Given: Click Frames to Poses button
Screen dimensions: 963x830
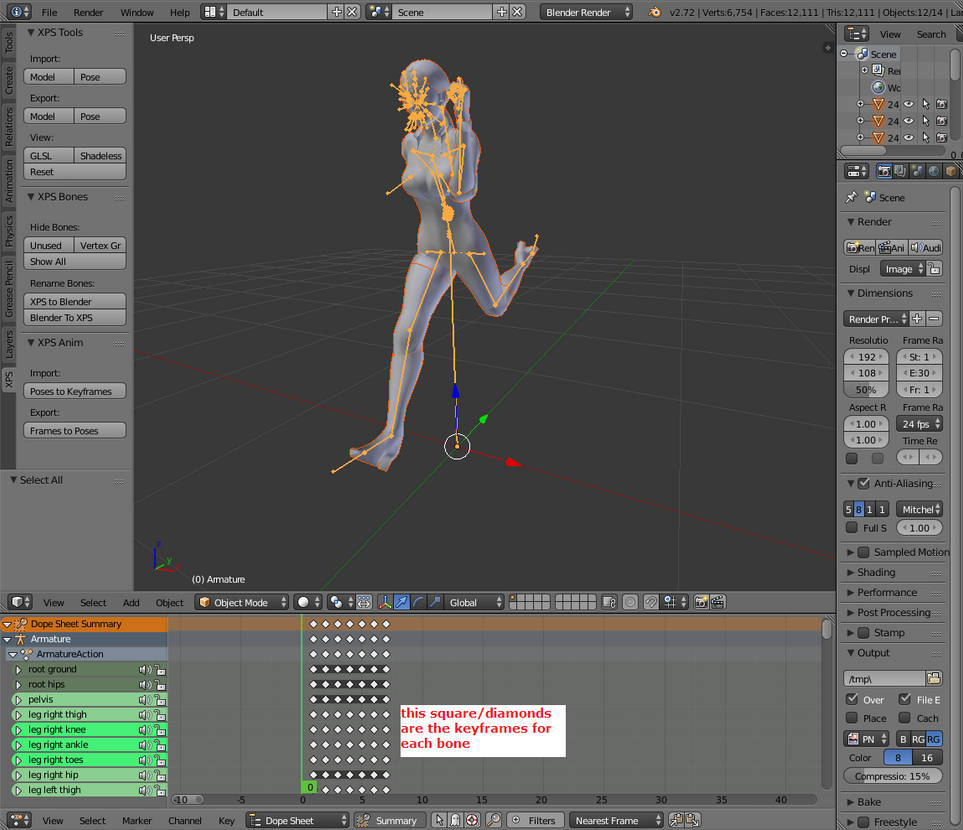Looking at the screenshot, I should pos(75,431).
